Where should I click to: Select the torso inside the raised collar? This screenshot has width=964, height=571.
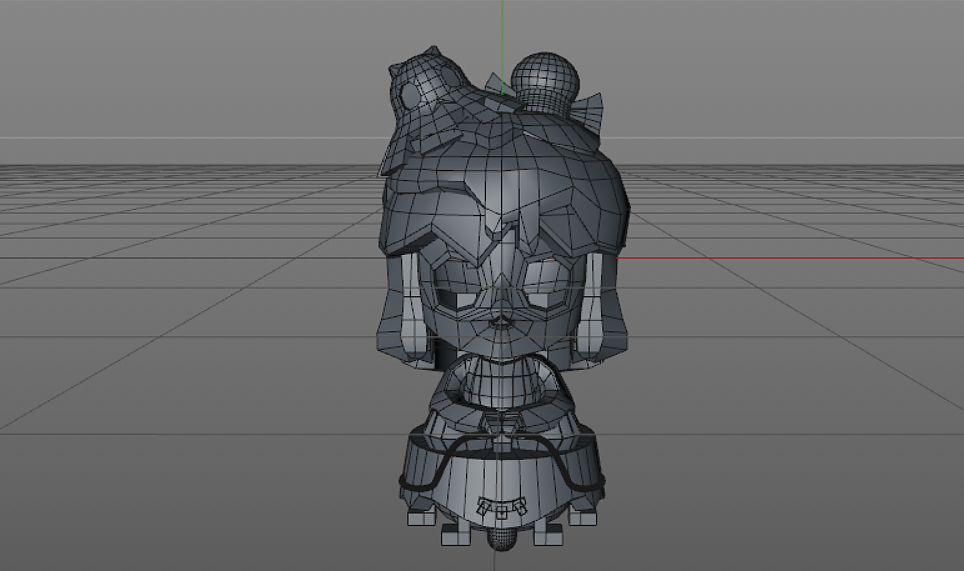[x=501, y=382]
